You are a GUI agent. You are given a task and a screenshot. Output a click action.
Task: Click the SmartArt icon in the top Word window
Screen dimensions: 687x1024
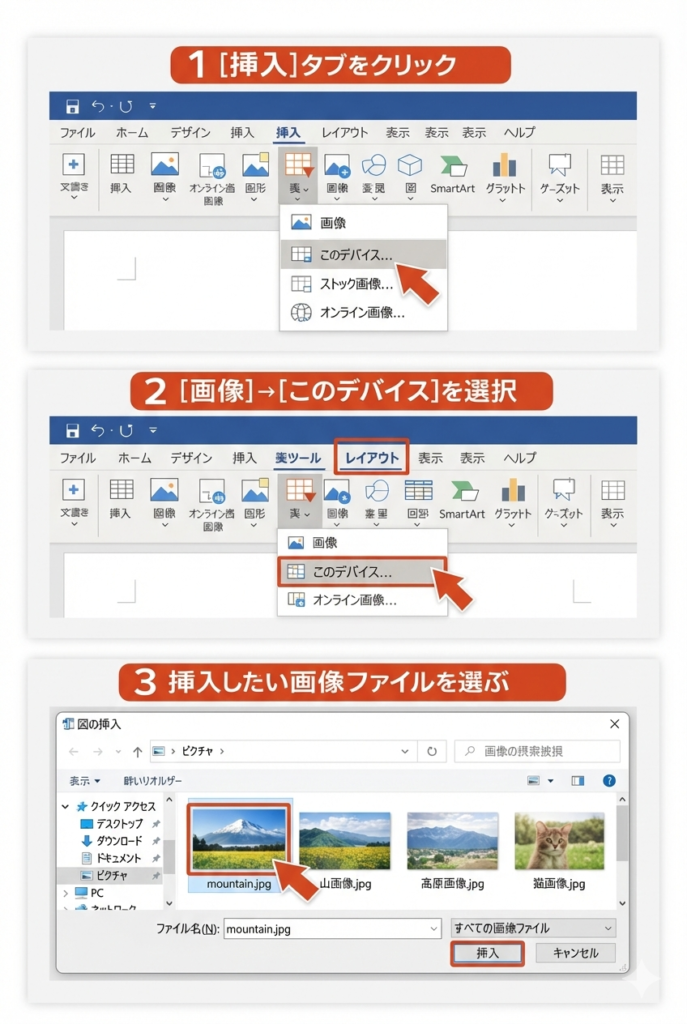(x=453, y=165)
